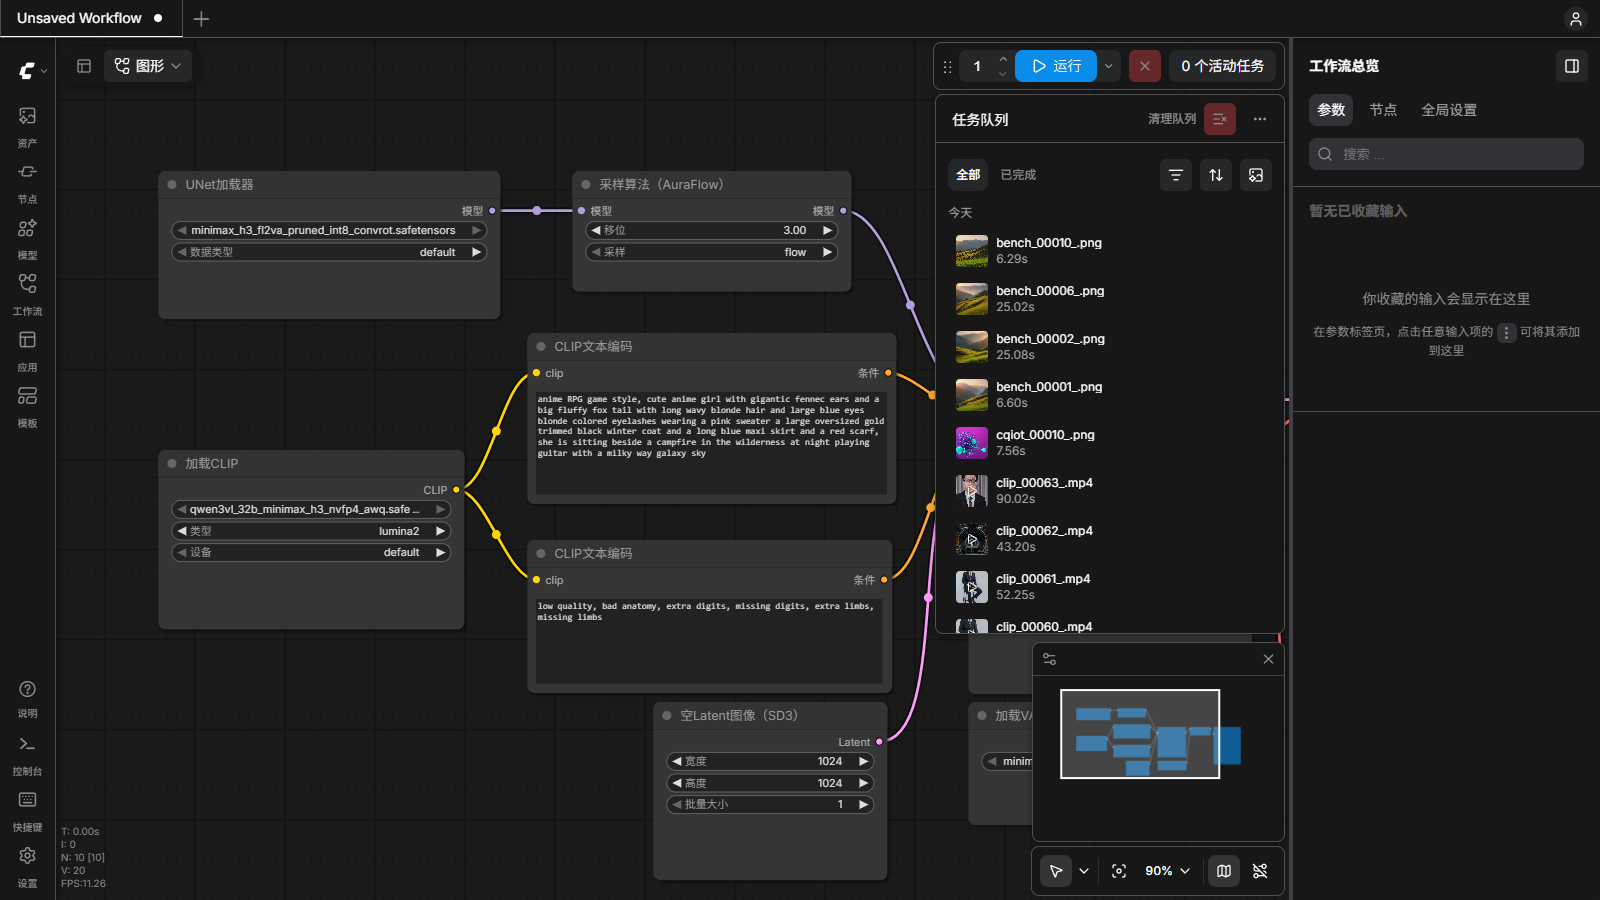Open the three-dot more menu of 任务队列
The height and width of the screenshot is (900, 1600).
coord(1260,119)
